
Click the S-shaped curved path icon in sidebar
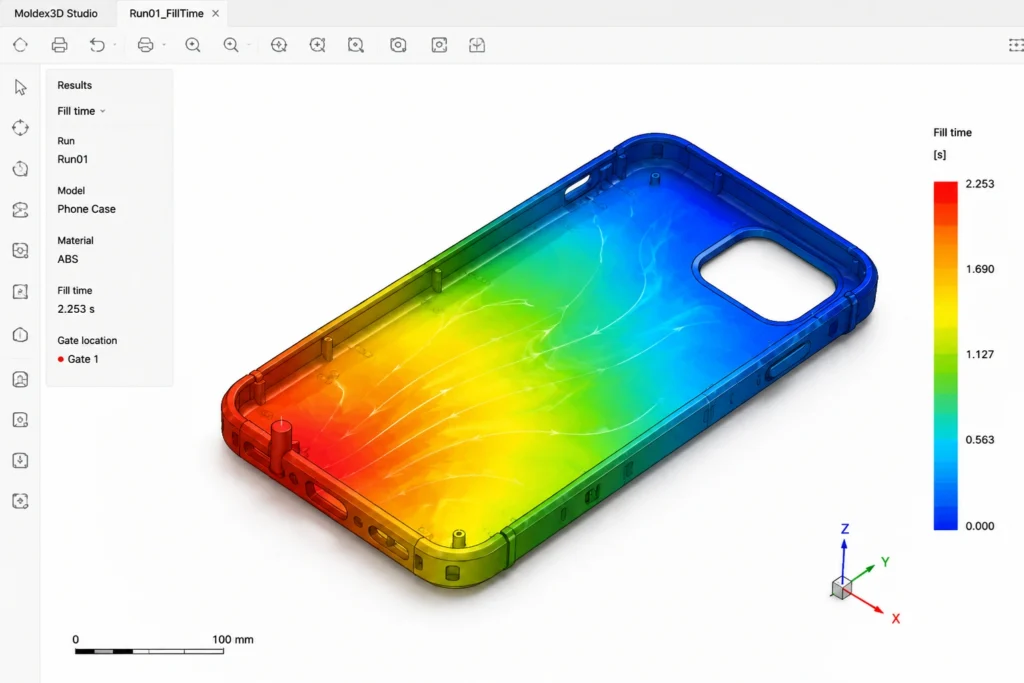pyautogui.click(x=20, y=210)
